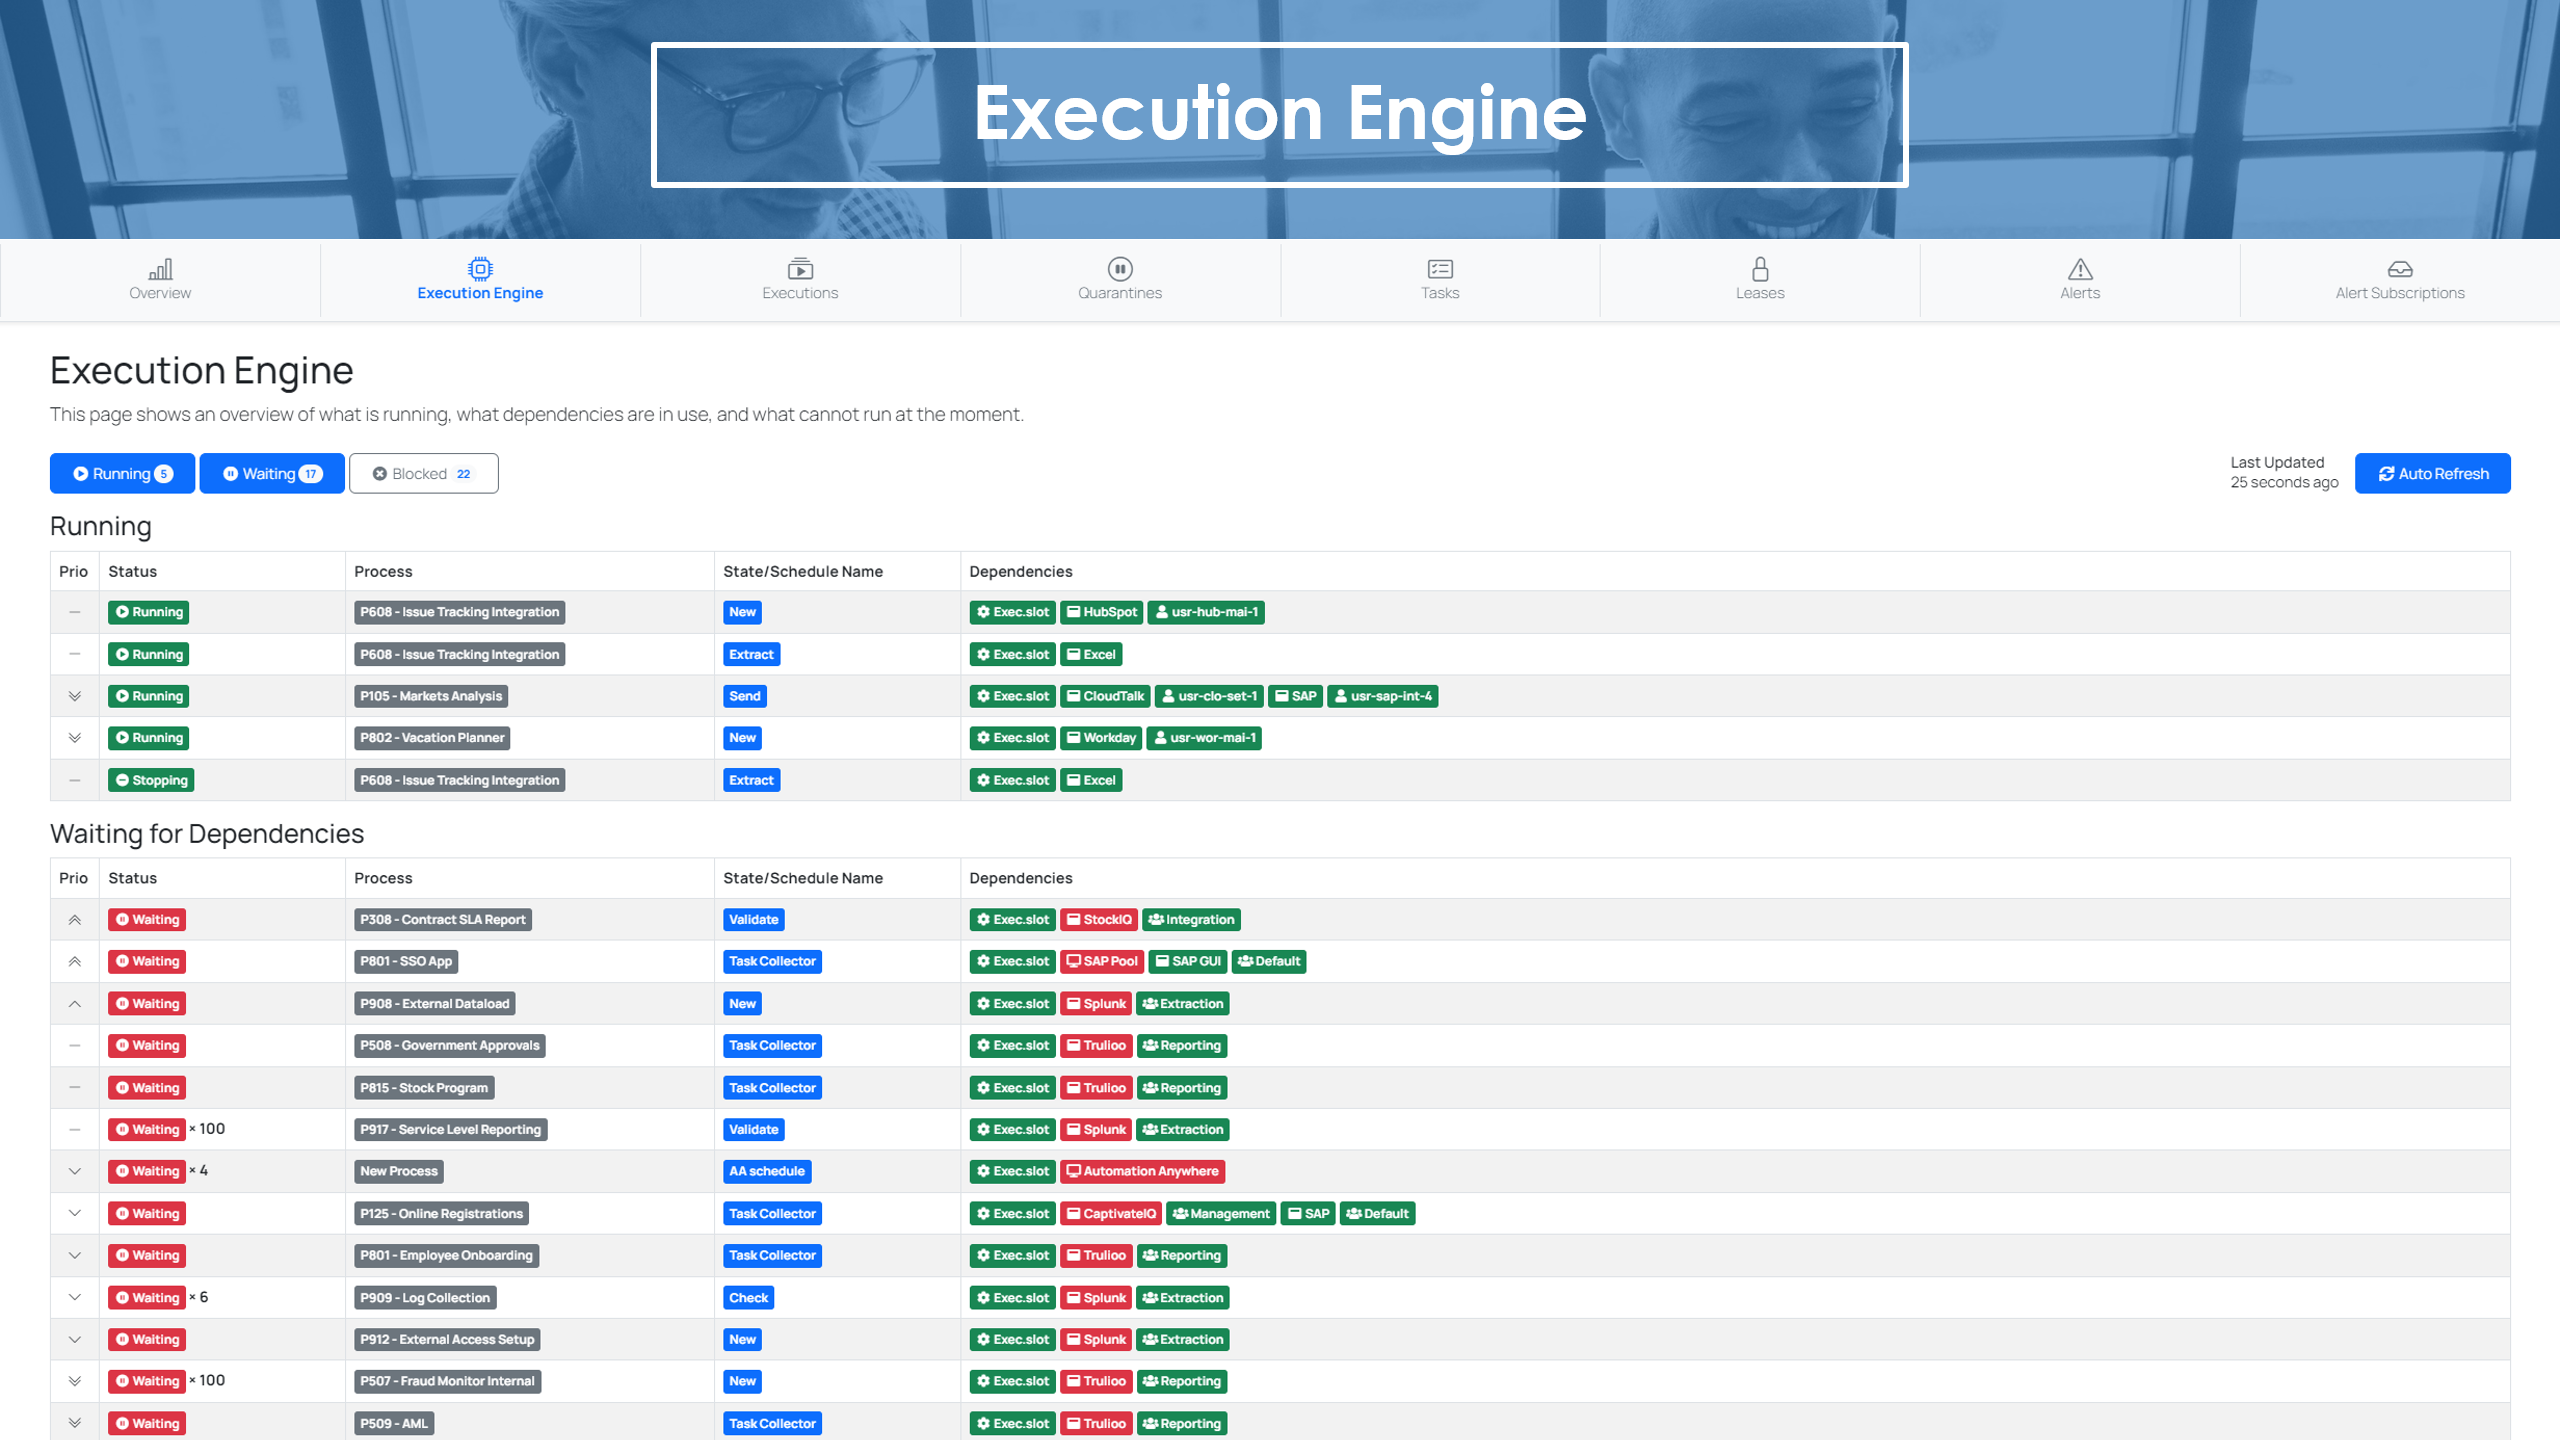Toggle the Waiting filter button

[x=272, y=473]
